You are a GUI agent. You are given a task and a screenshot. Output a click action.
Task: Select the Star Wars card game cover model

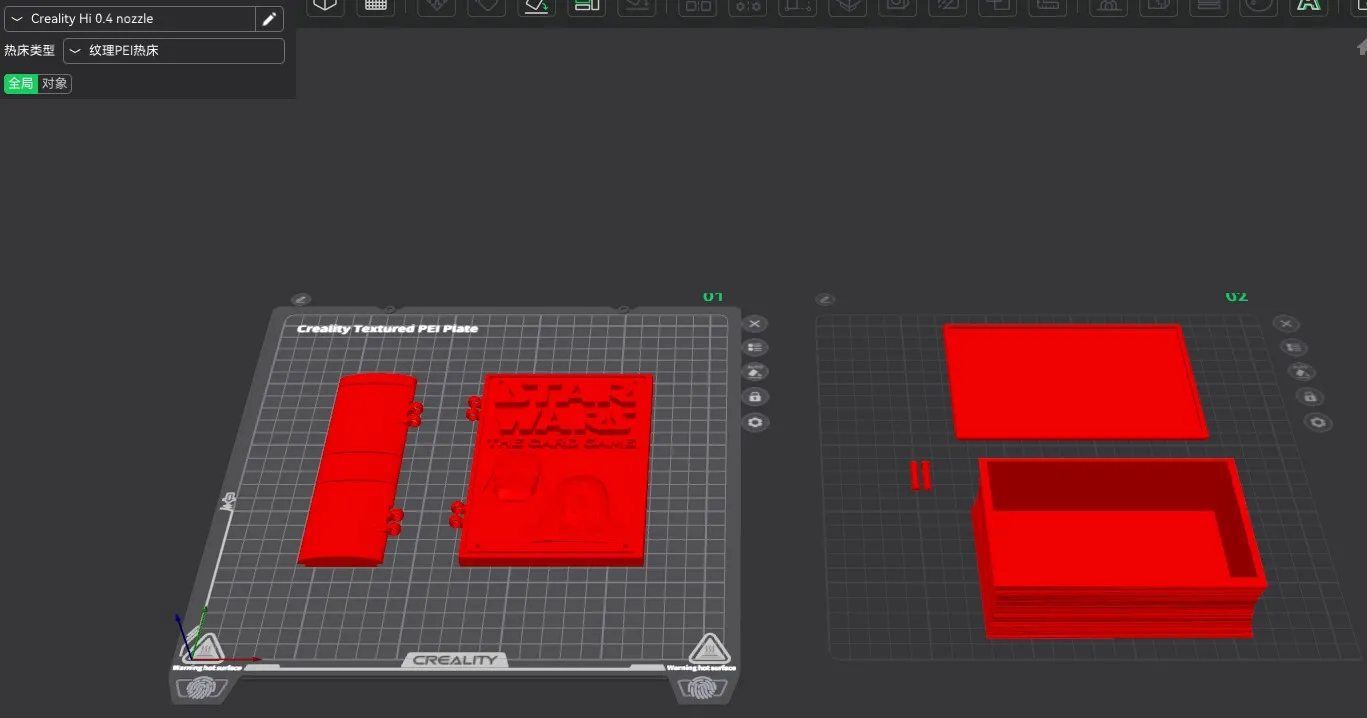(x=557, y=470)
